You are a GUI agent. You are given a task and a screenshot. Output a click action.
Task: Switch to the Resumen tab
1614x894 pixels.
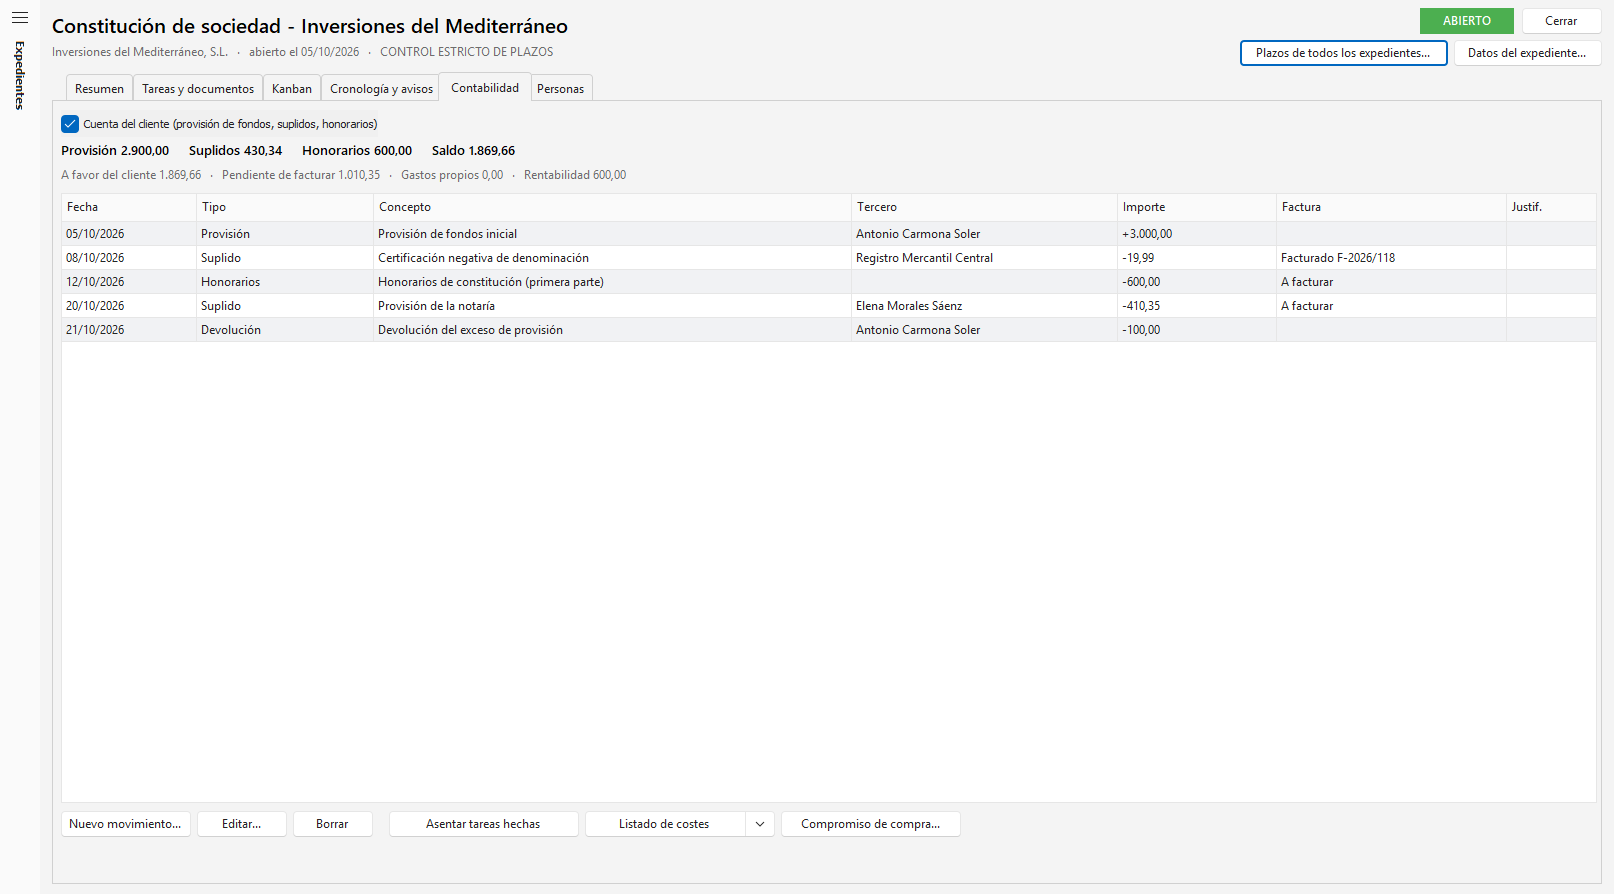click(x=99, y=88)
